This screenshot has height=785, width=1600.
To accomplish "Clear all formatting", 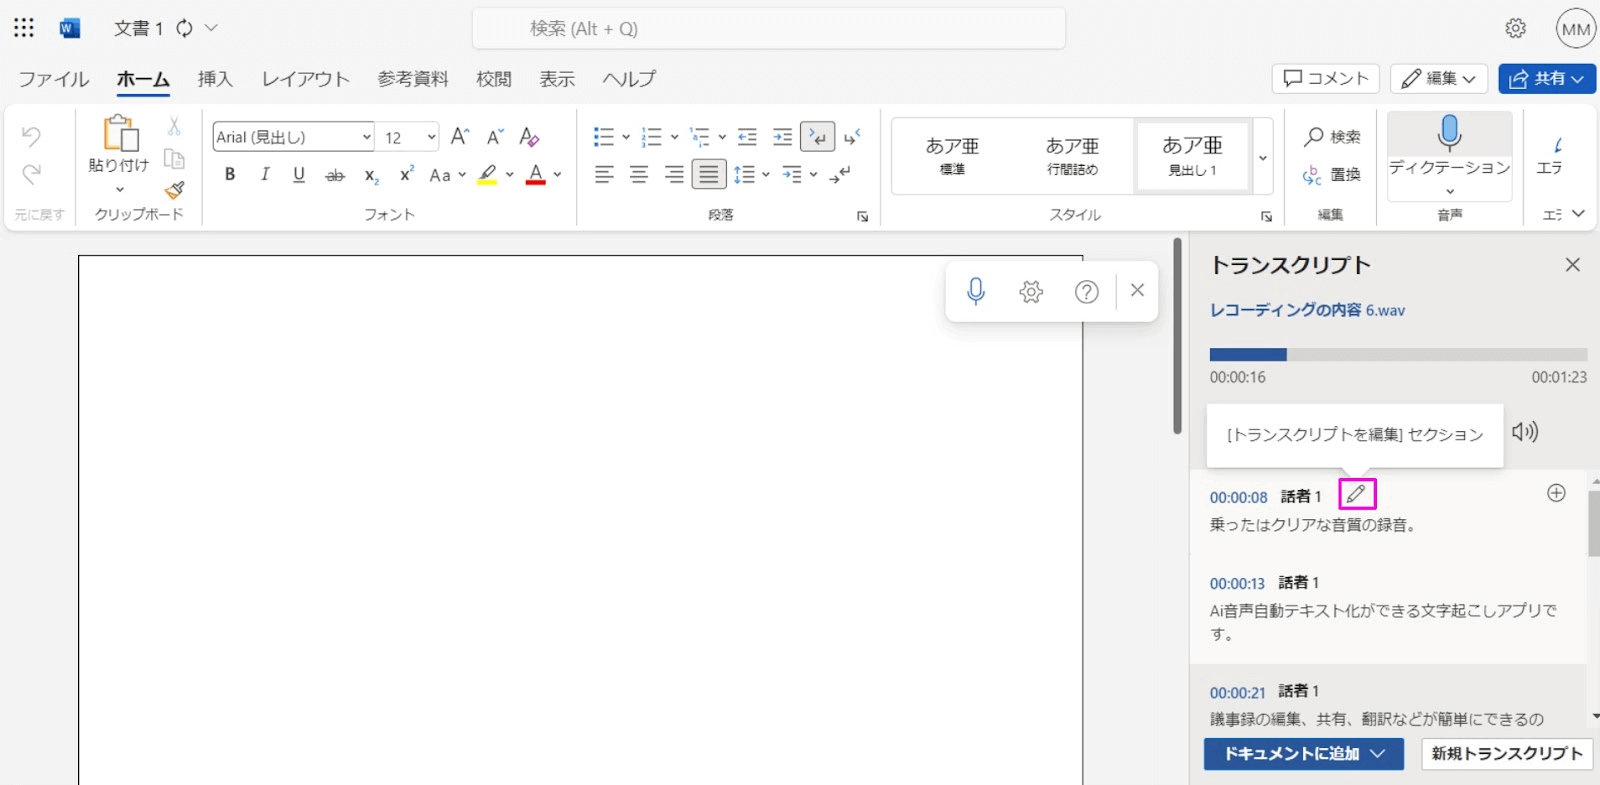I will click(x=530, y=137).
